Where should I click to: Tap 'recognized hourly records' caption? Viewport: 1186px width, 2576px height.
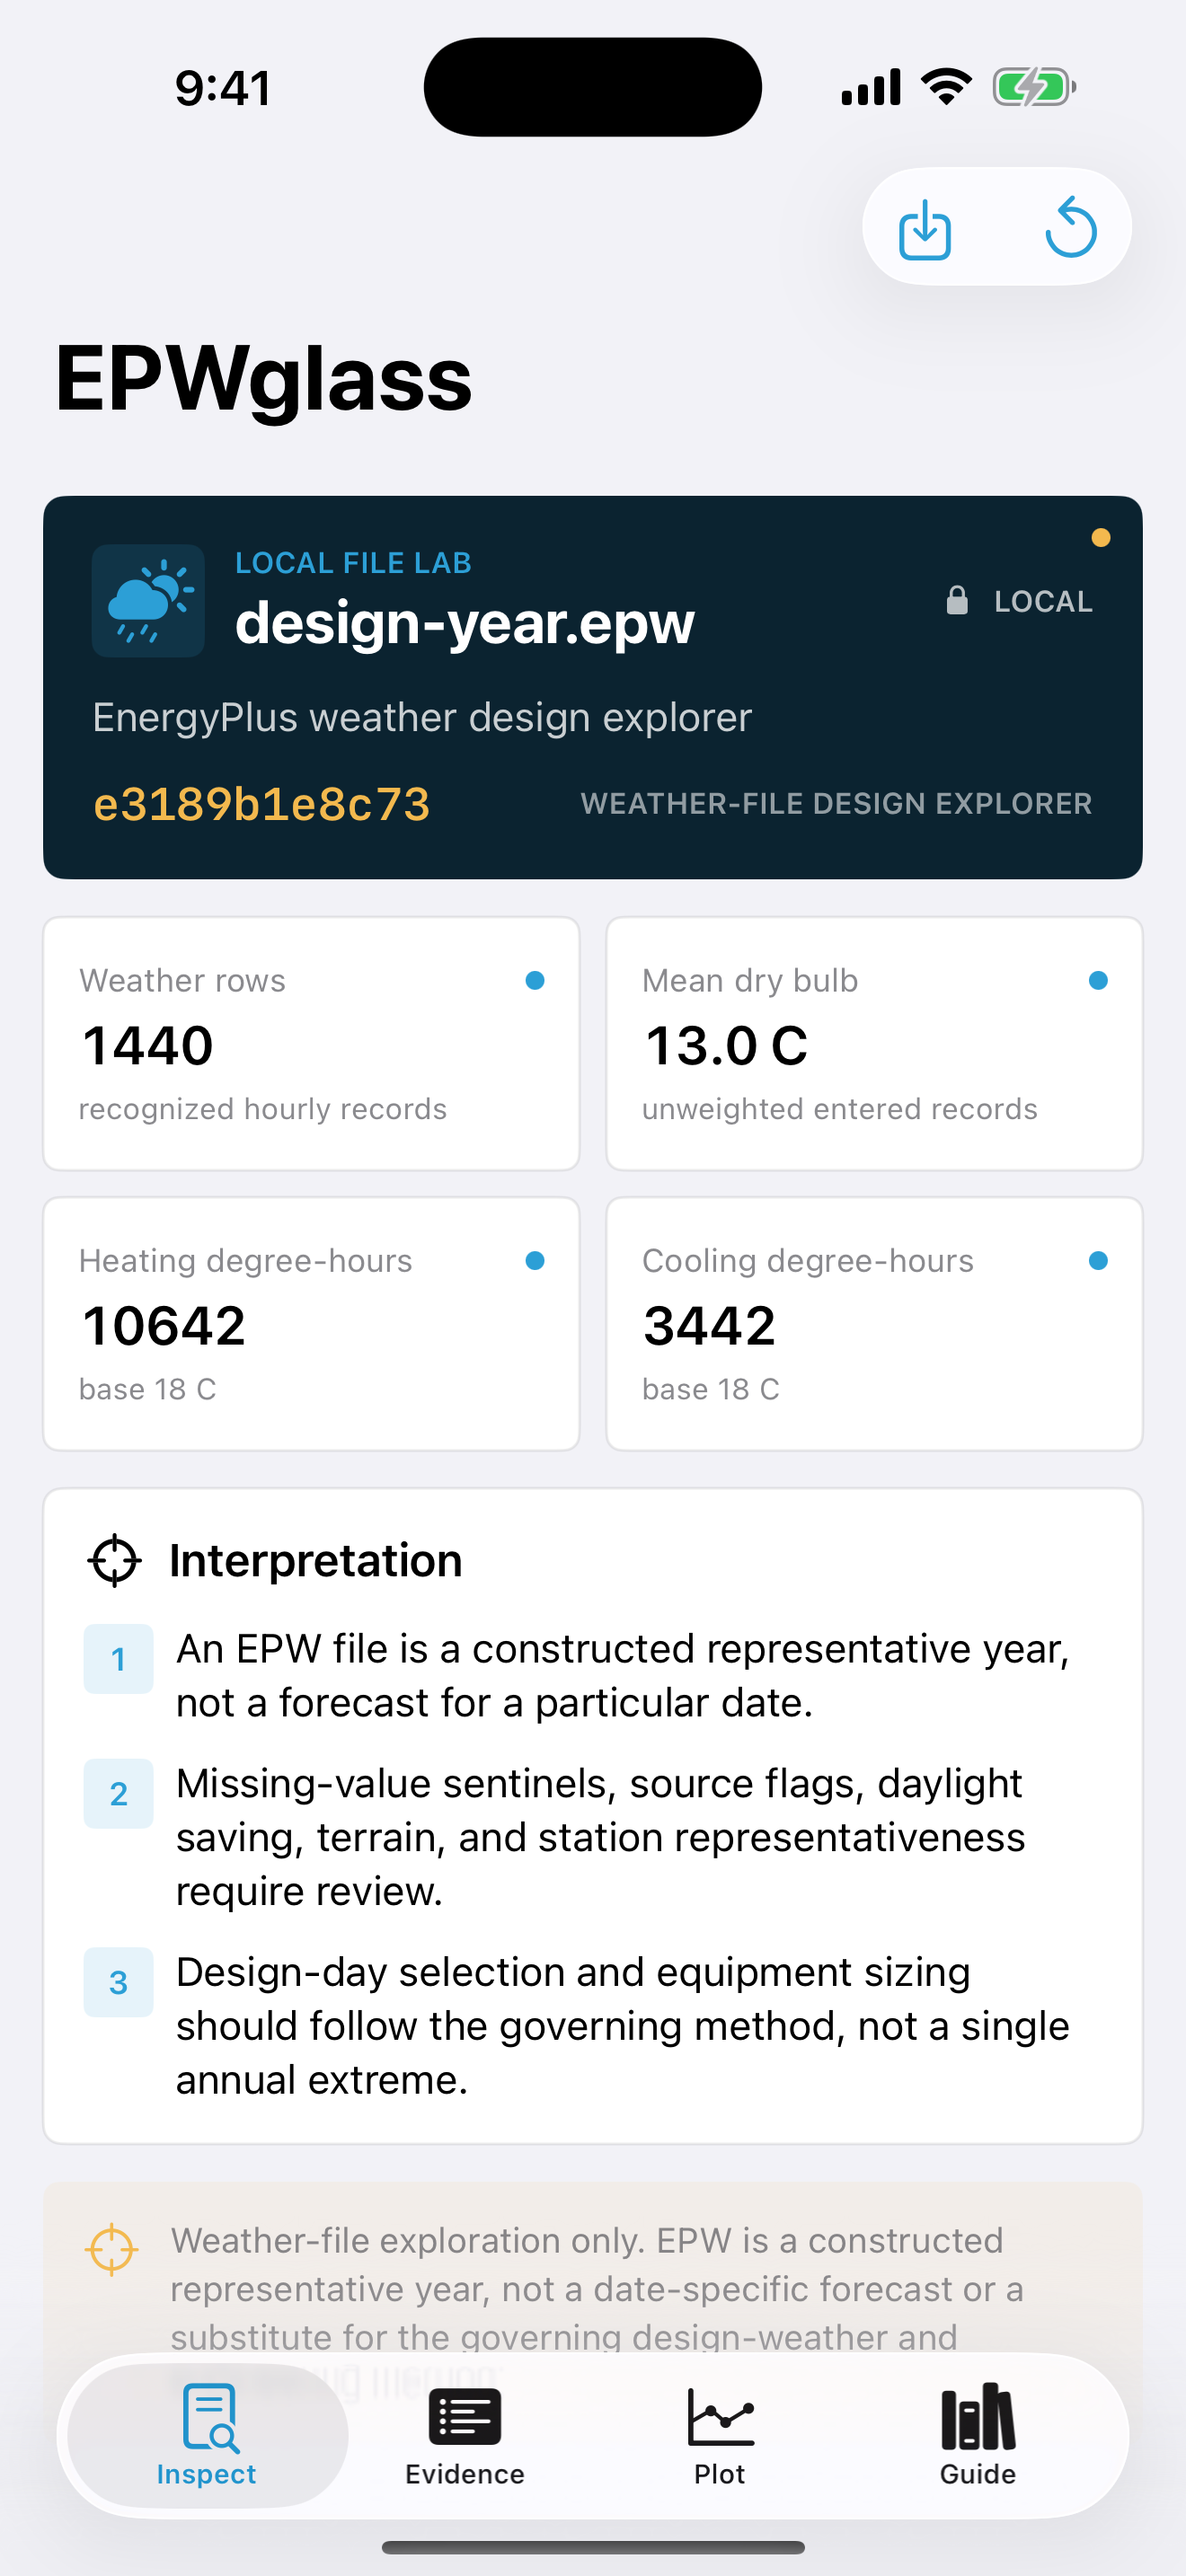point(263,1109)
